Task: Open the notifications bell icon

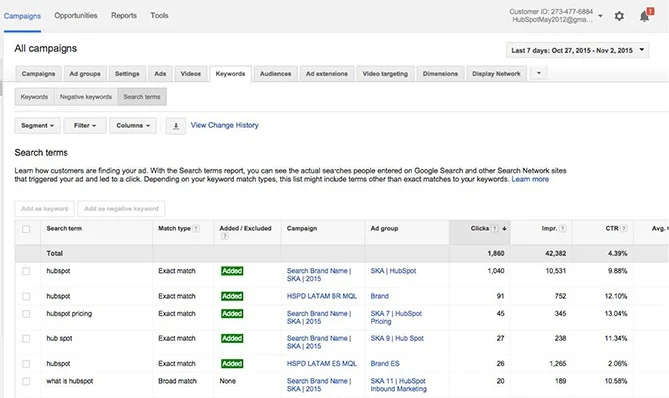Action: [645, 16]
